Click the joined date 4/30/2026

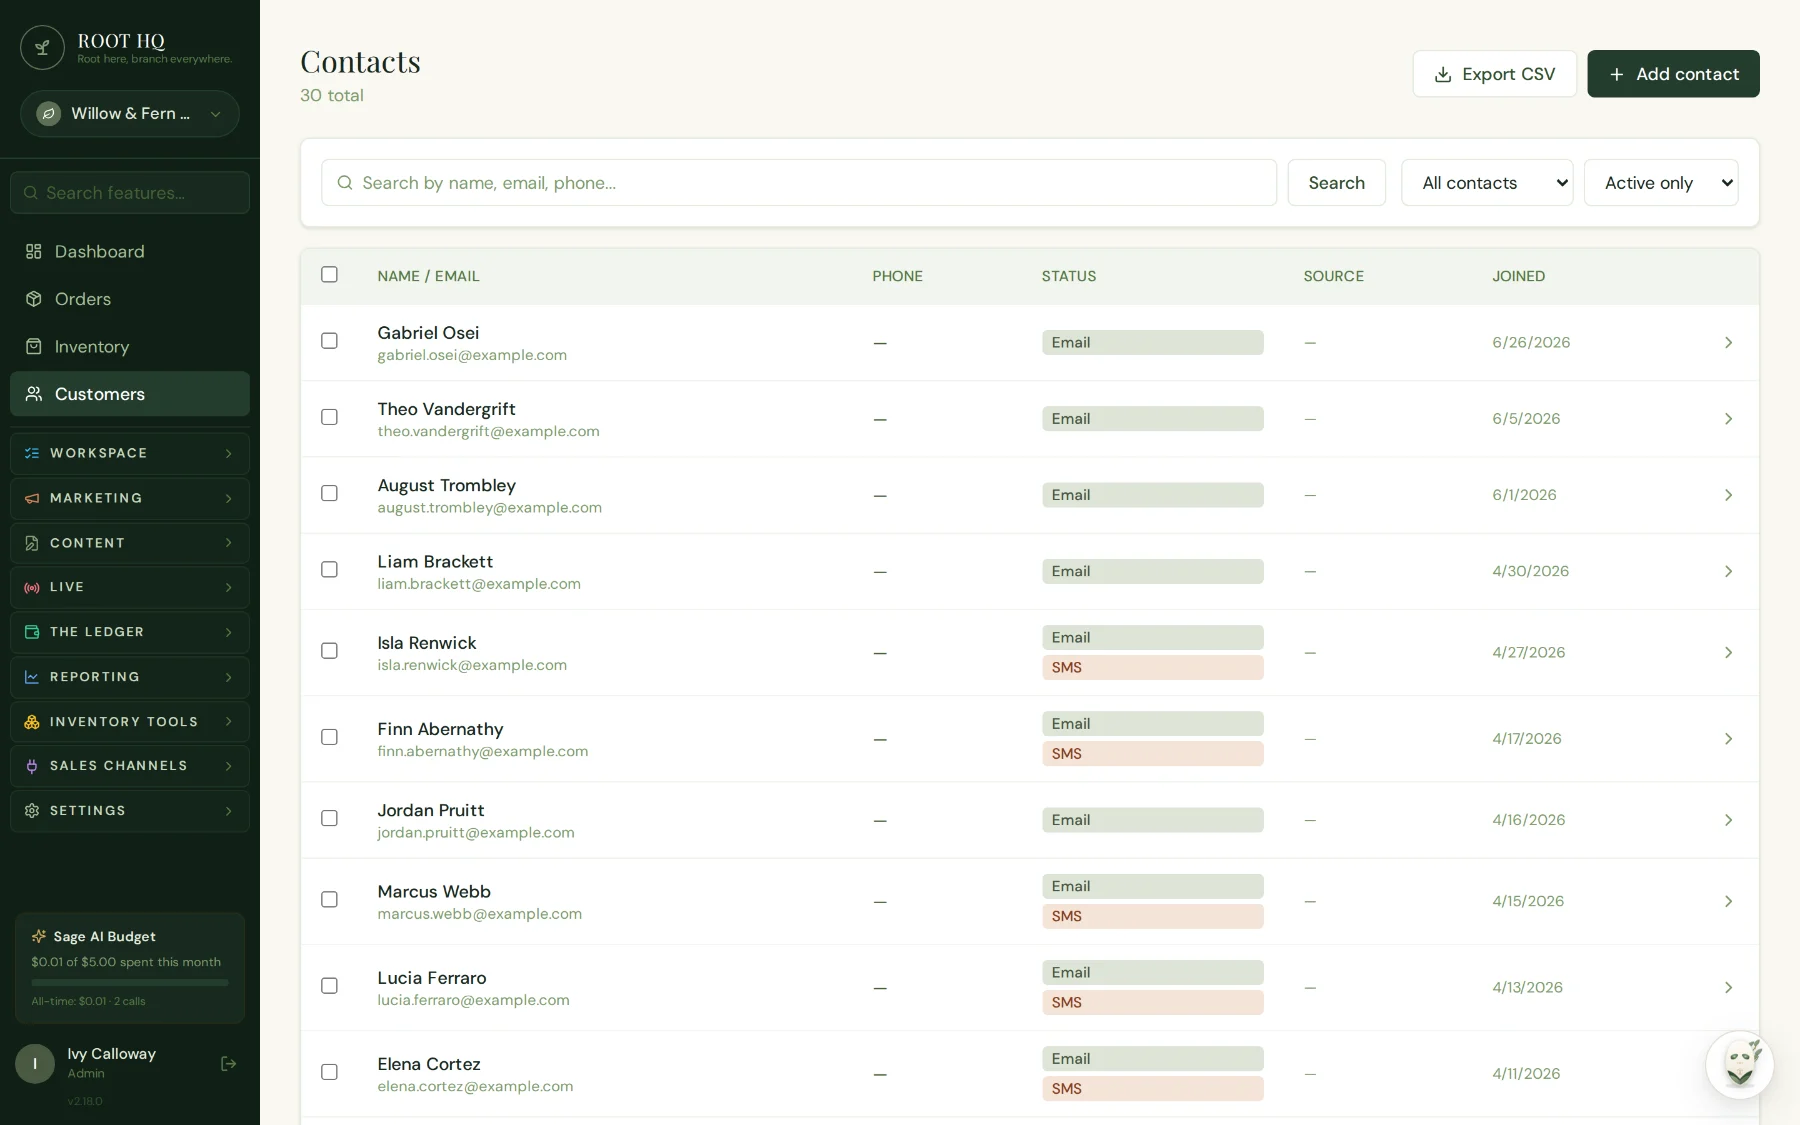[1530, 571]
